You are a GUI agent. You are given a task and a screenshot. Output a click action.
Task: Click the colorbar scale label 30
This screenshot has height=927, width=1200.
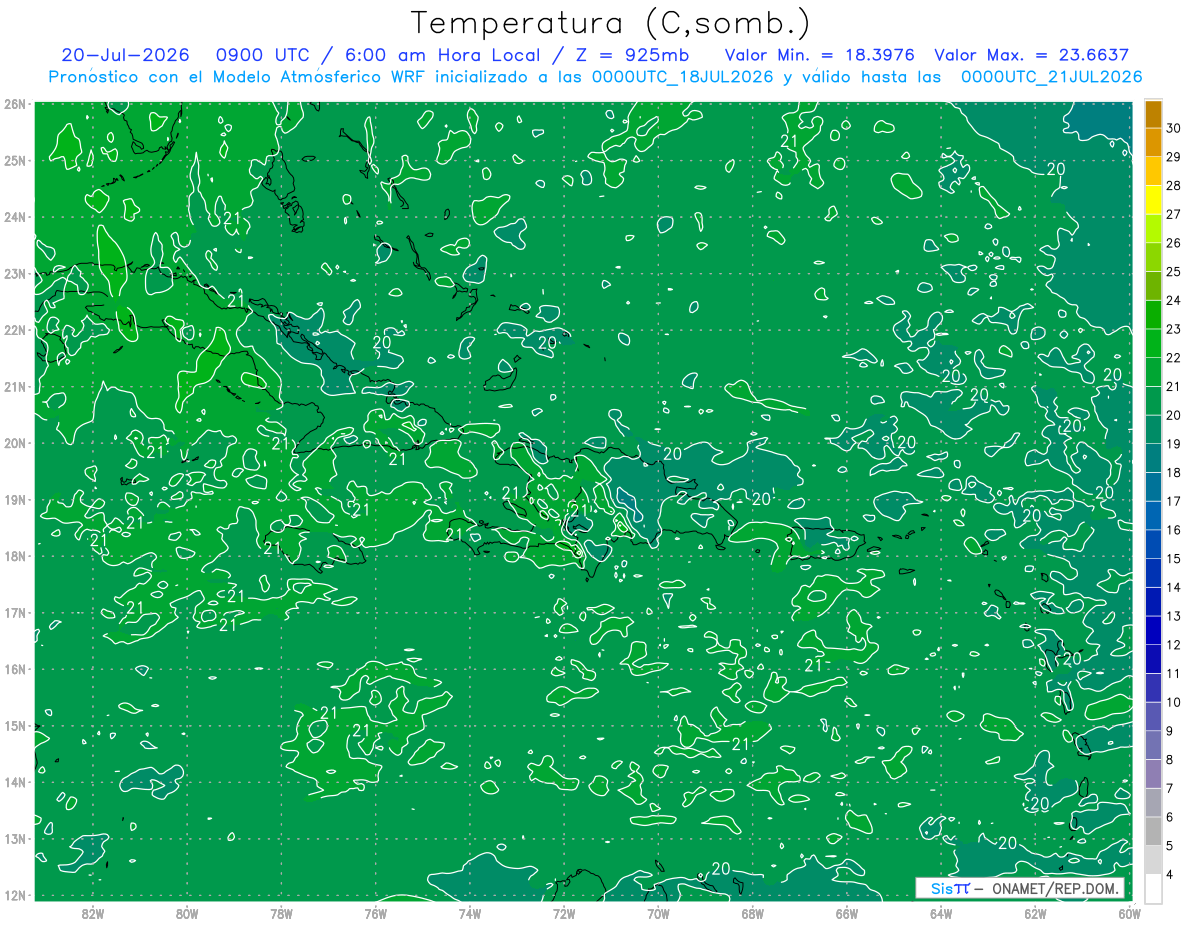(1174, 128)
